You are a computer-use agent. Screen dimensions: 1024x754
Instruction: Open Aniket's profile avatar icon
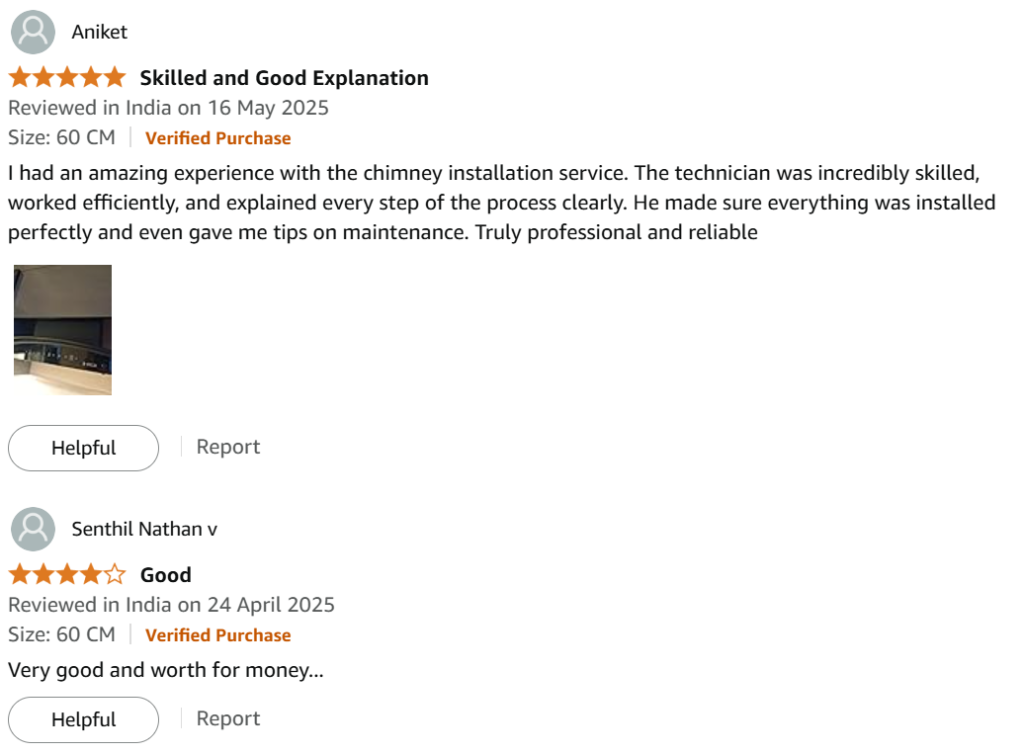tap(33, 32)
